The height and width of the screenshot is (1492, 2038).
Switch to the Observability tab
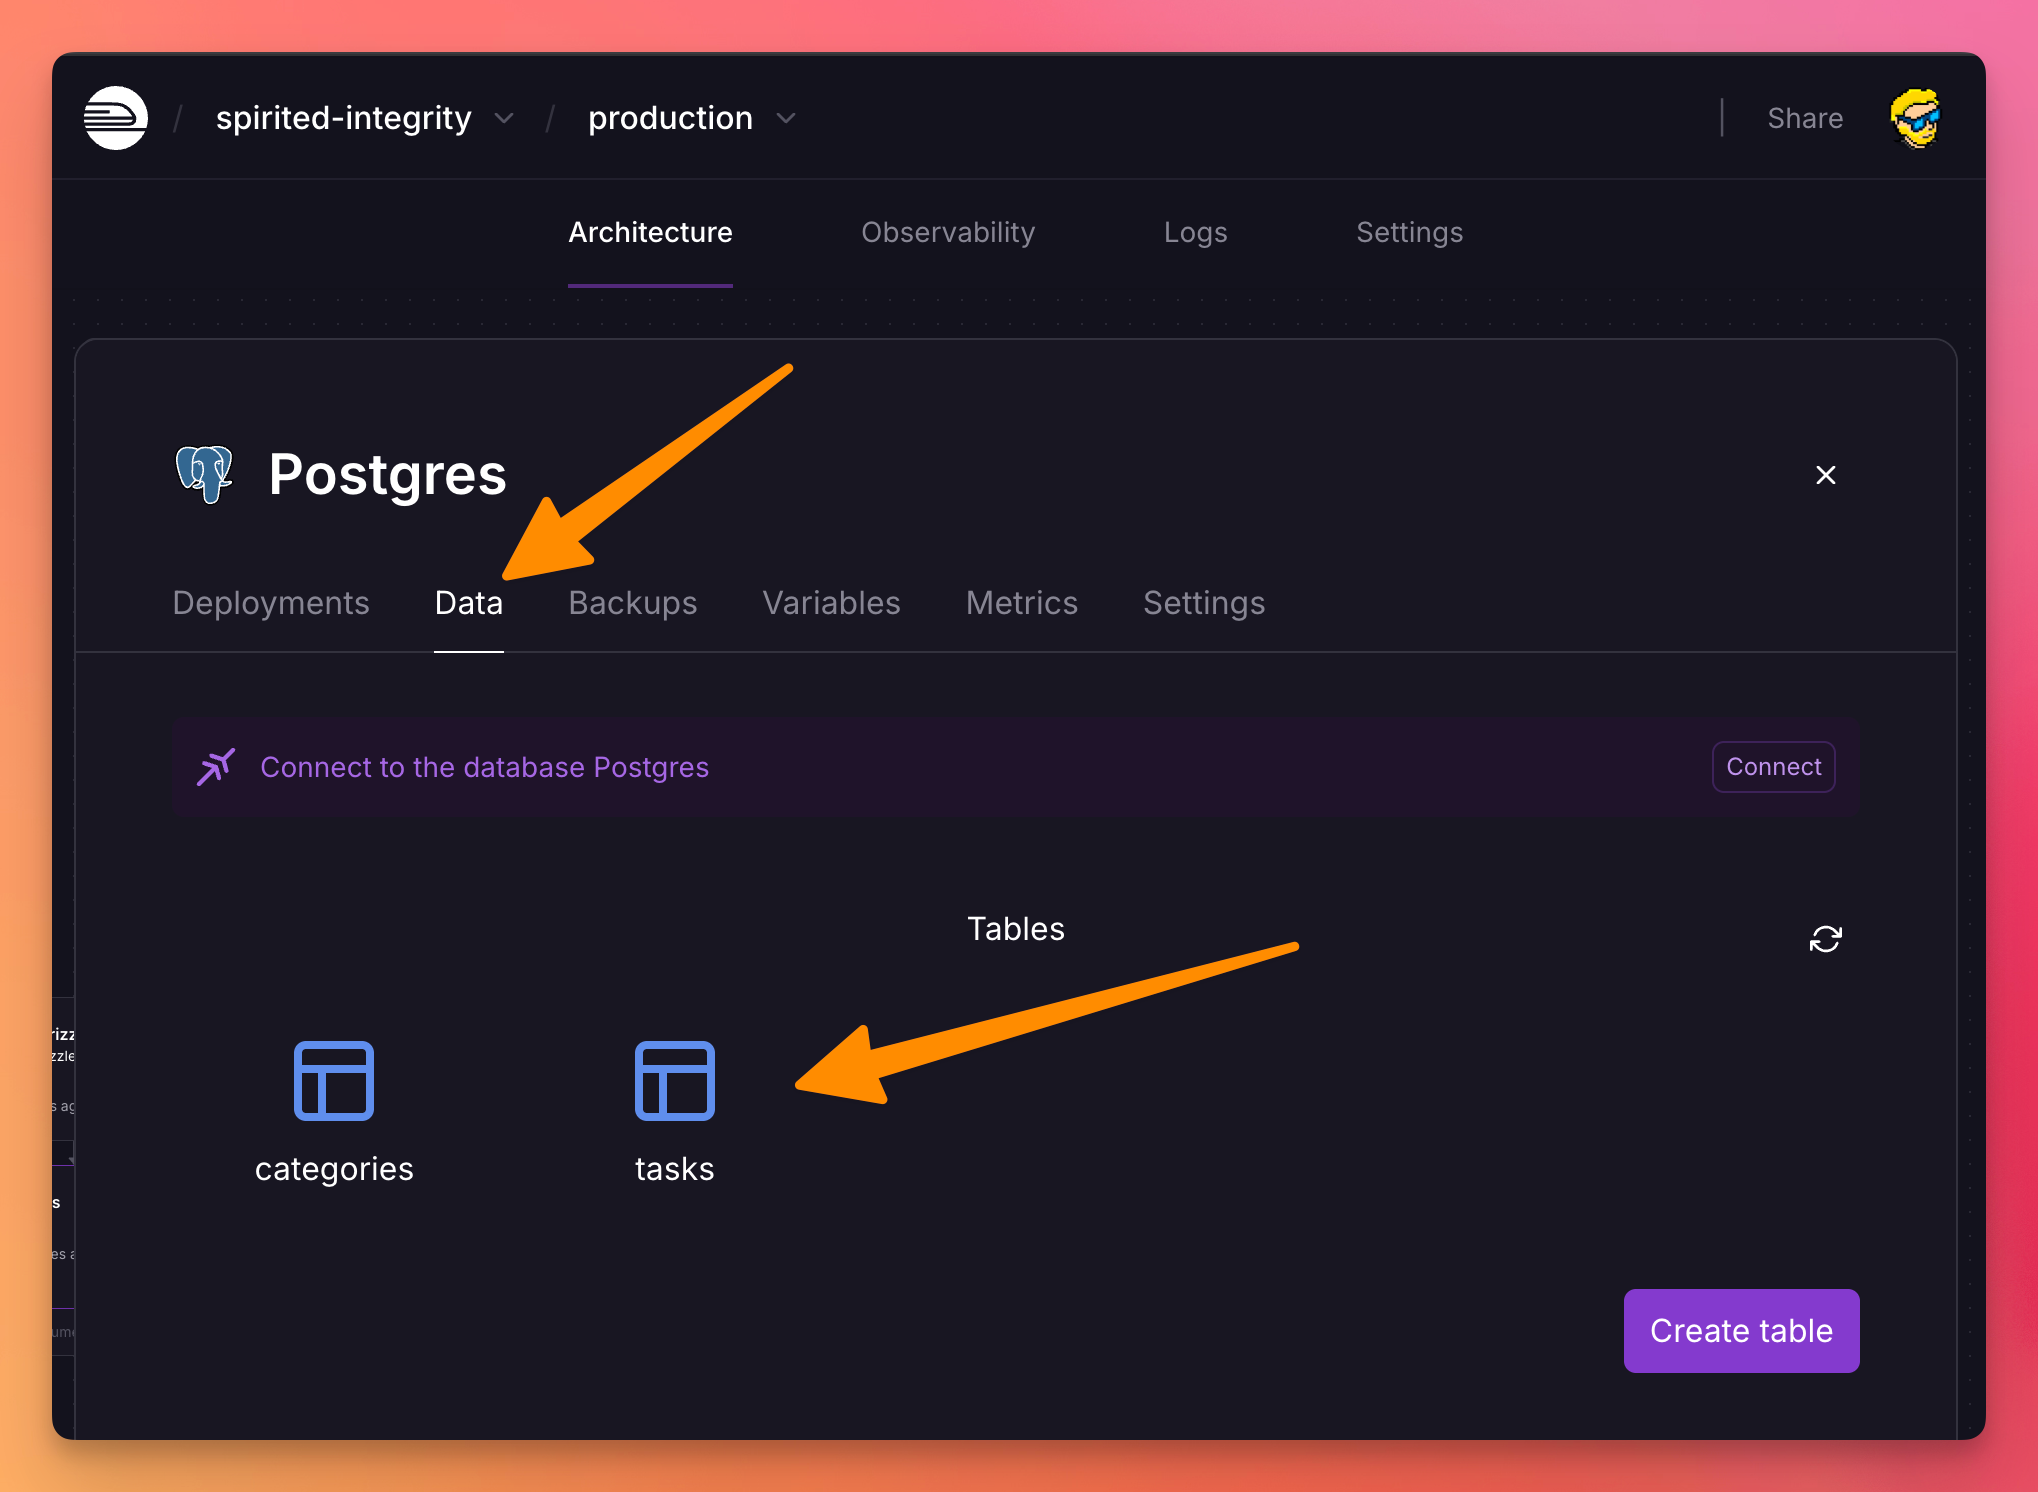point(948,232)
